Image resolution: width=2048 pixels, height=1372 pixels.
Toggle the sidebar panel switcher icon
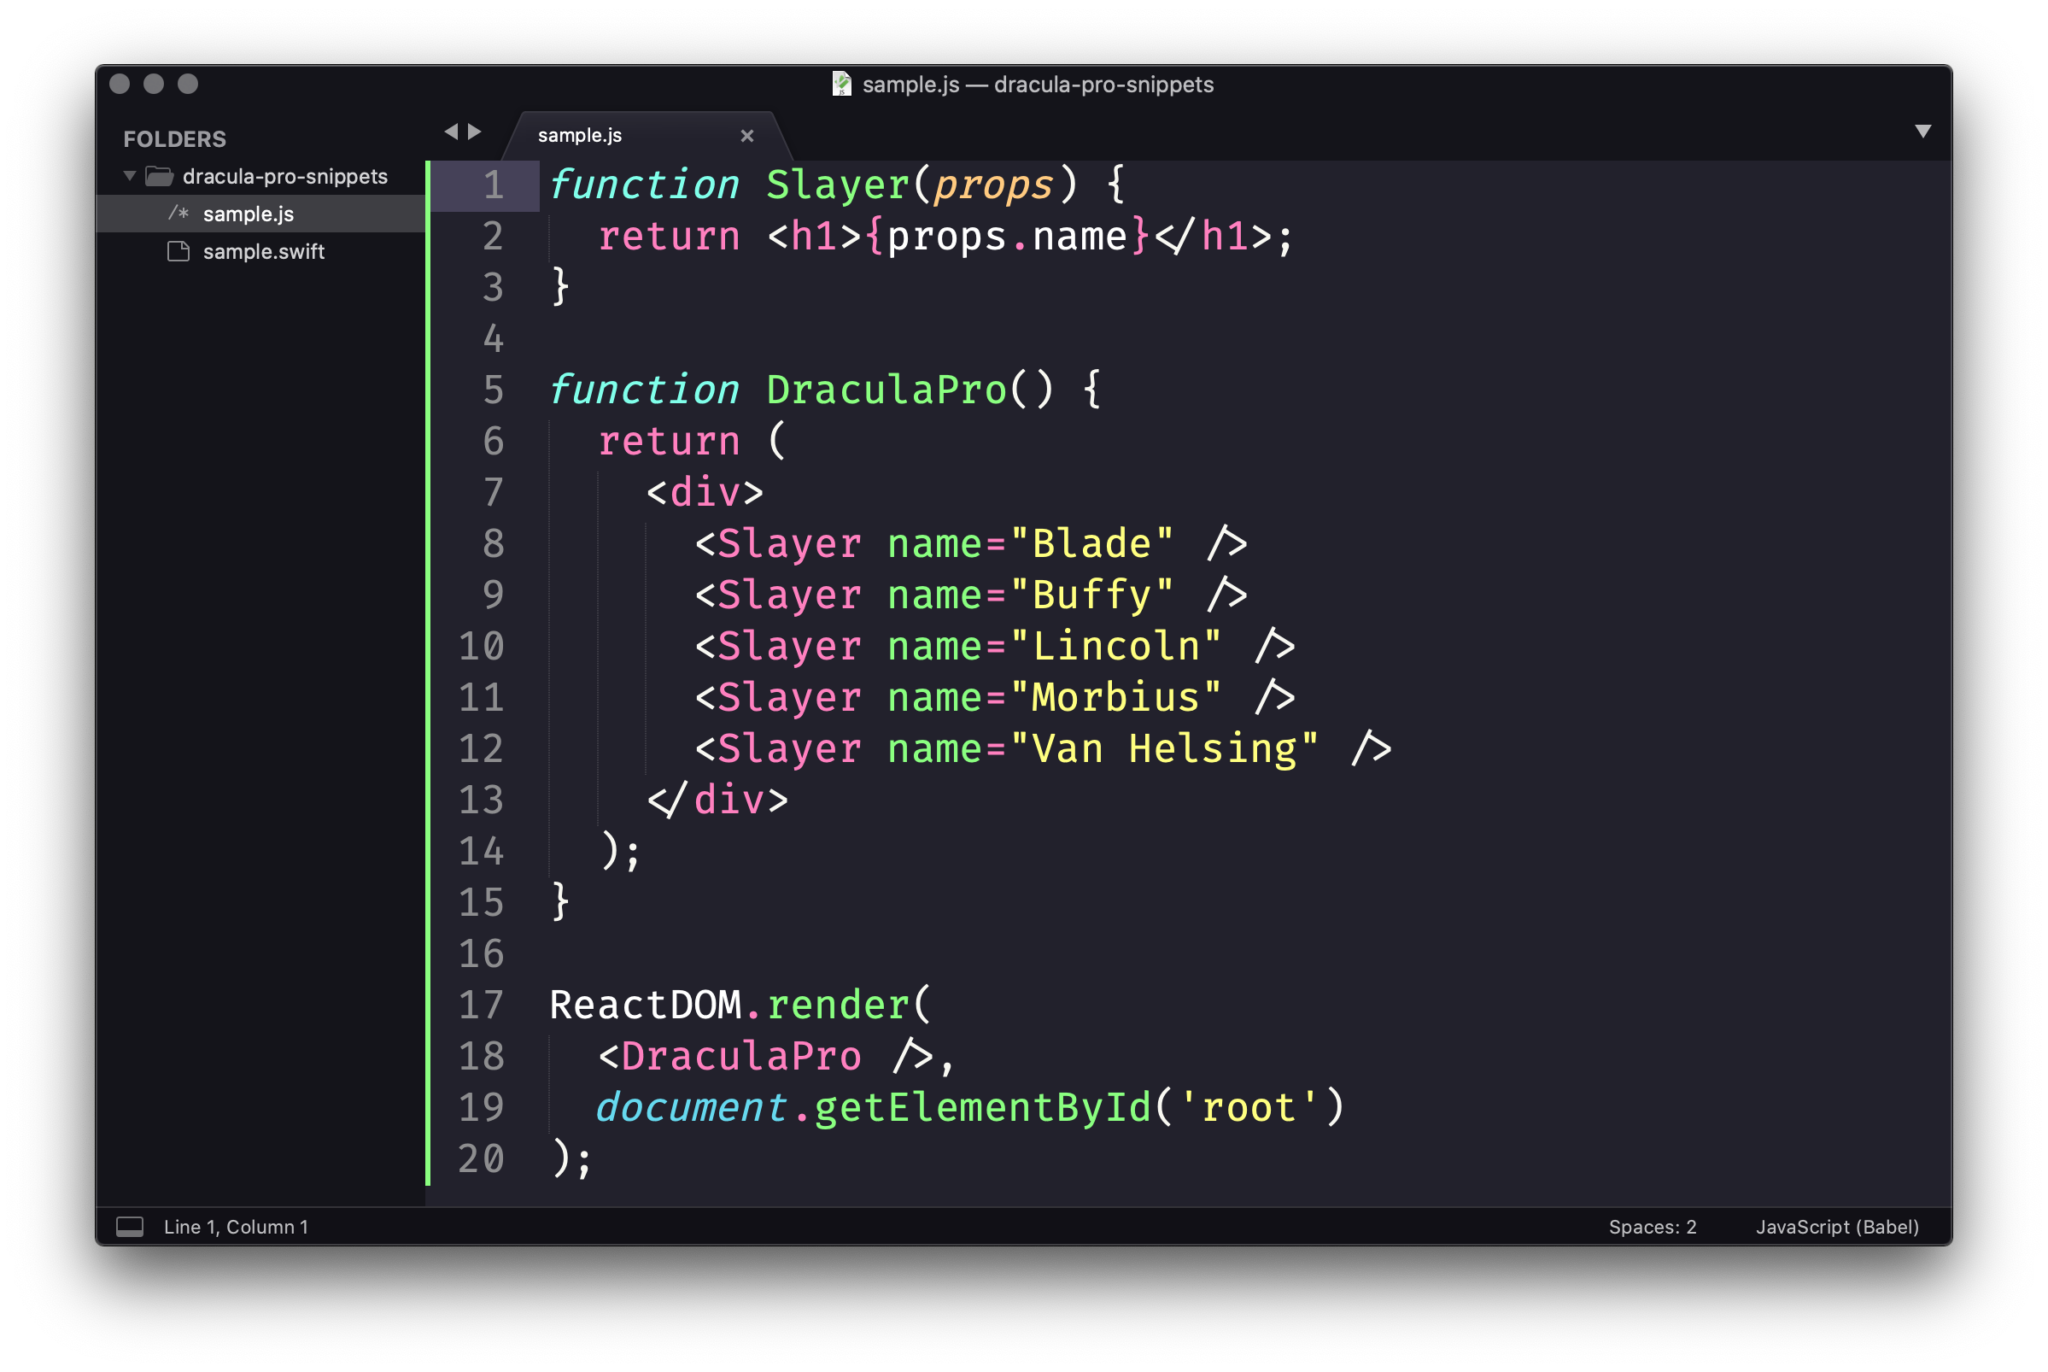(130, 1226)
